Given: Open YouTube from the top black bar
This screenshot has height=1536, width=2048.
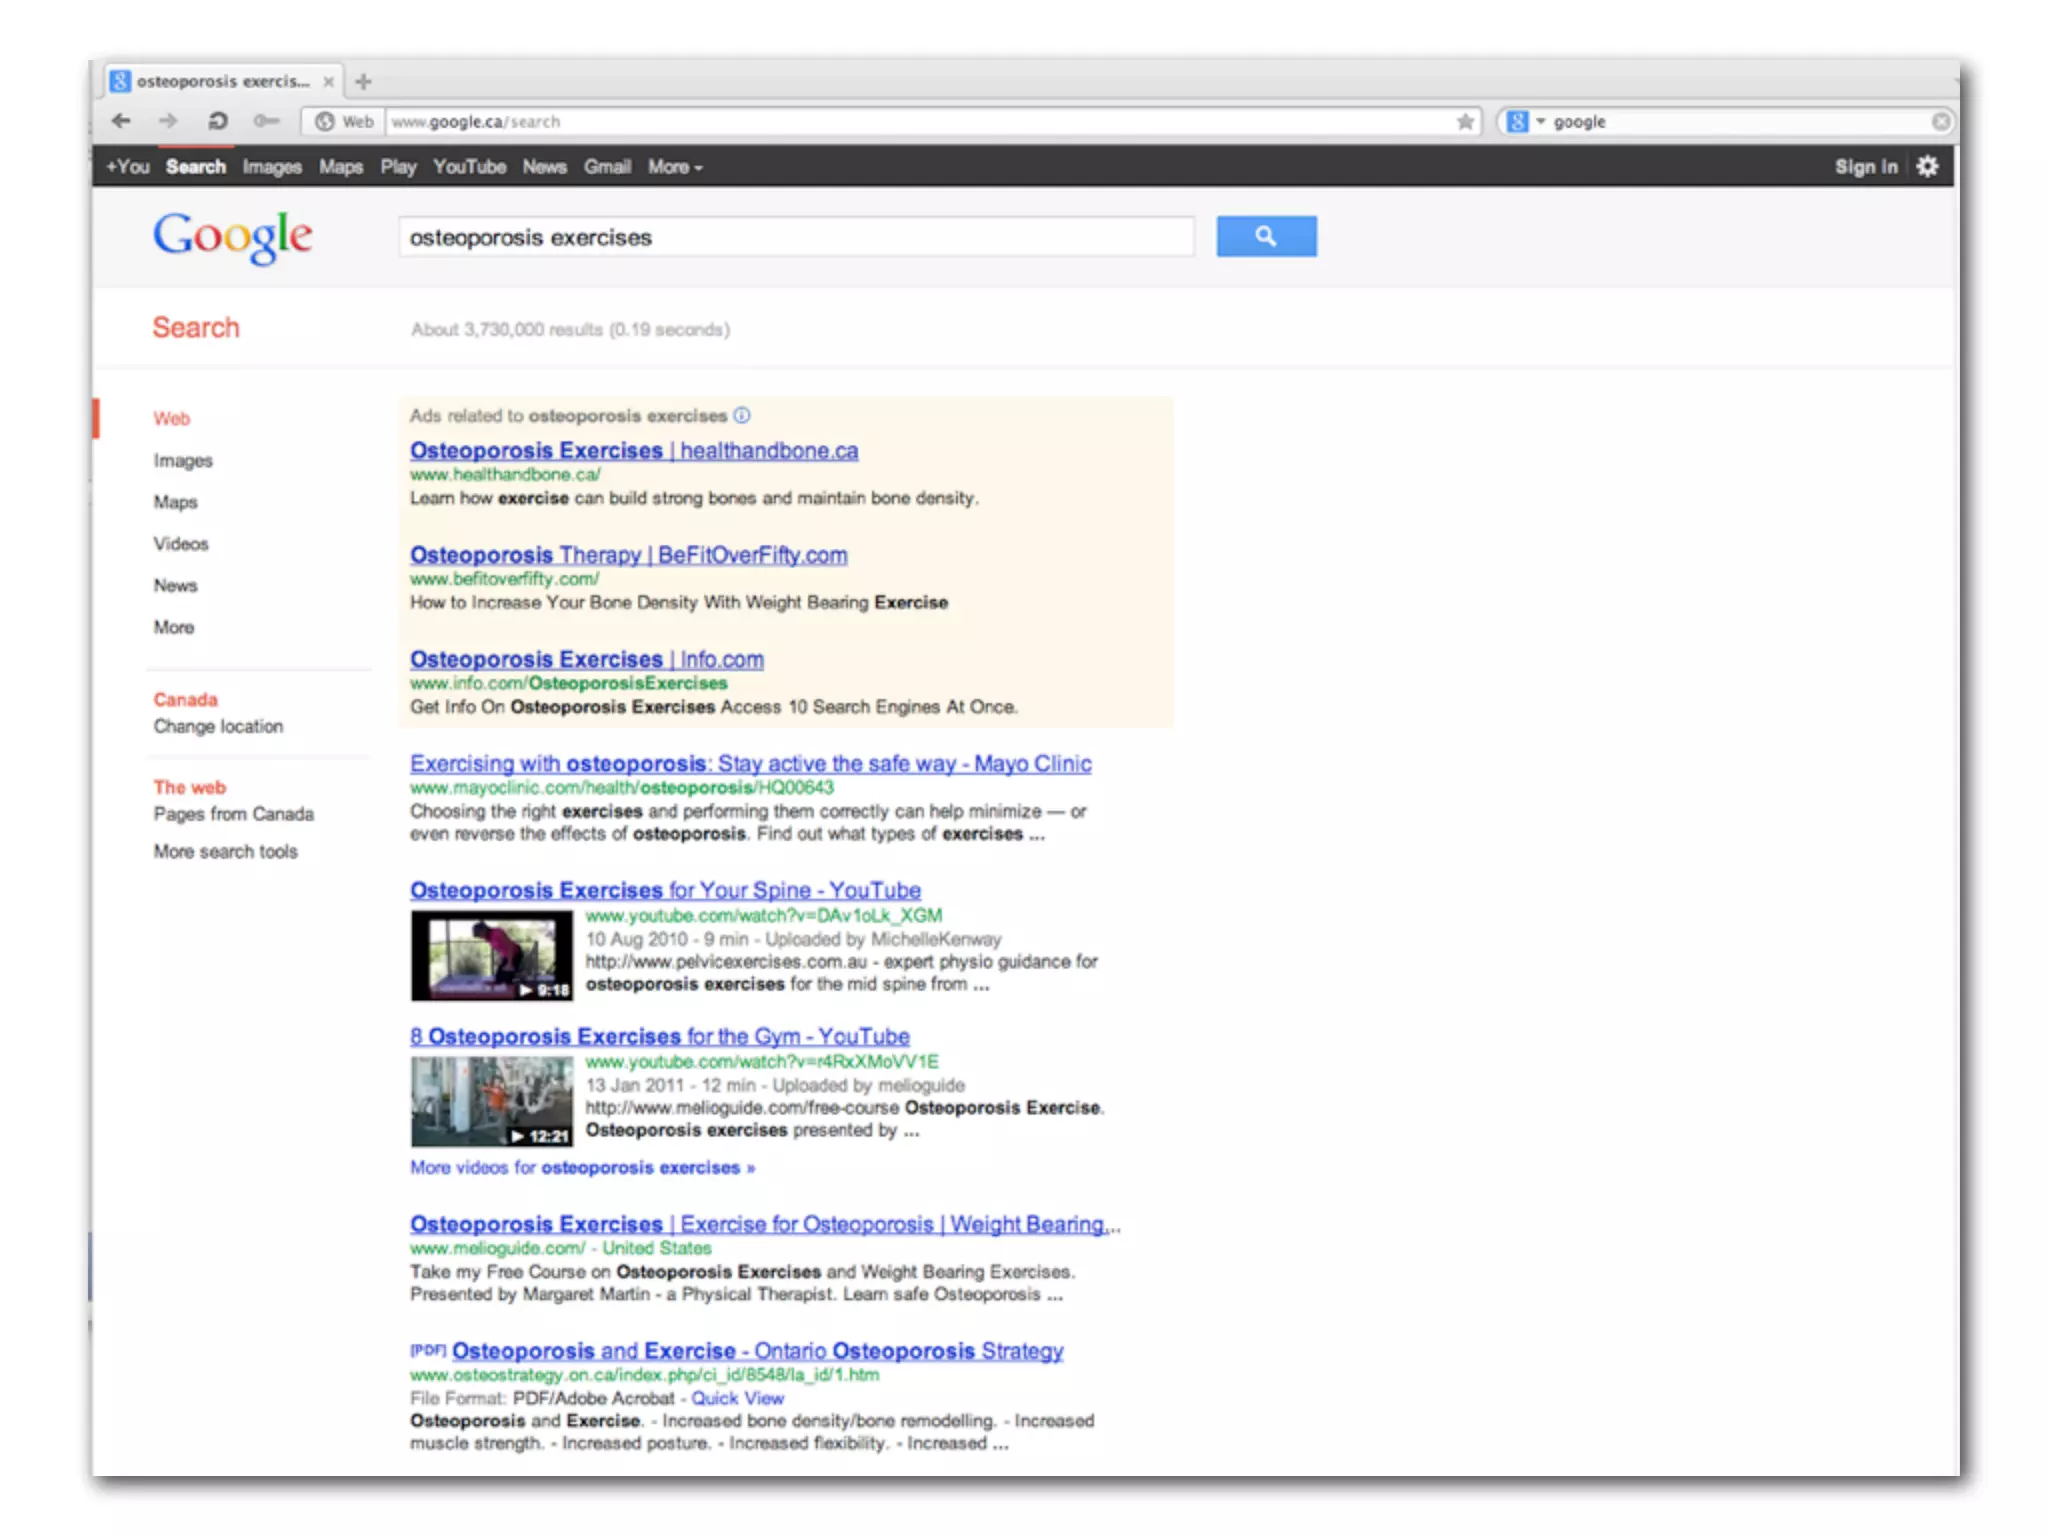Looking at the screenshot, I should [469, 167].
